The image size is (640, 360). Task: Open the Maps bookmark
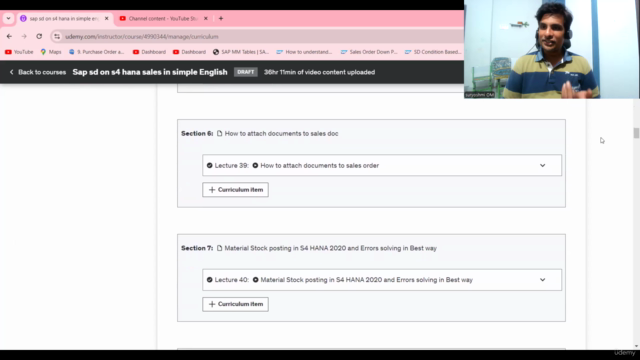pos(51,52)
